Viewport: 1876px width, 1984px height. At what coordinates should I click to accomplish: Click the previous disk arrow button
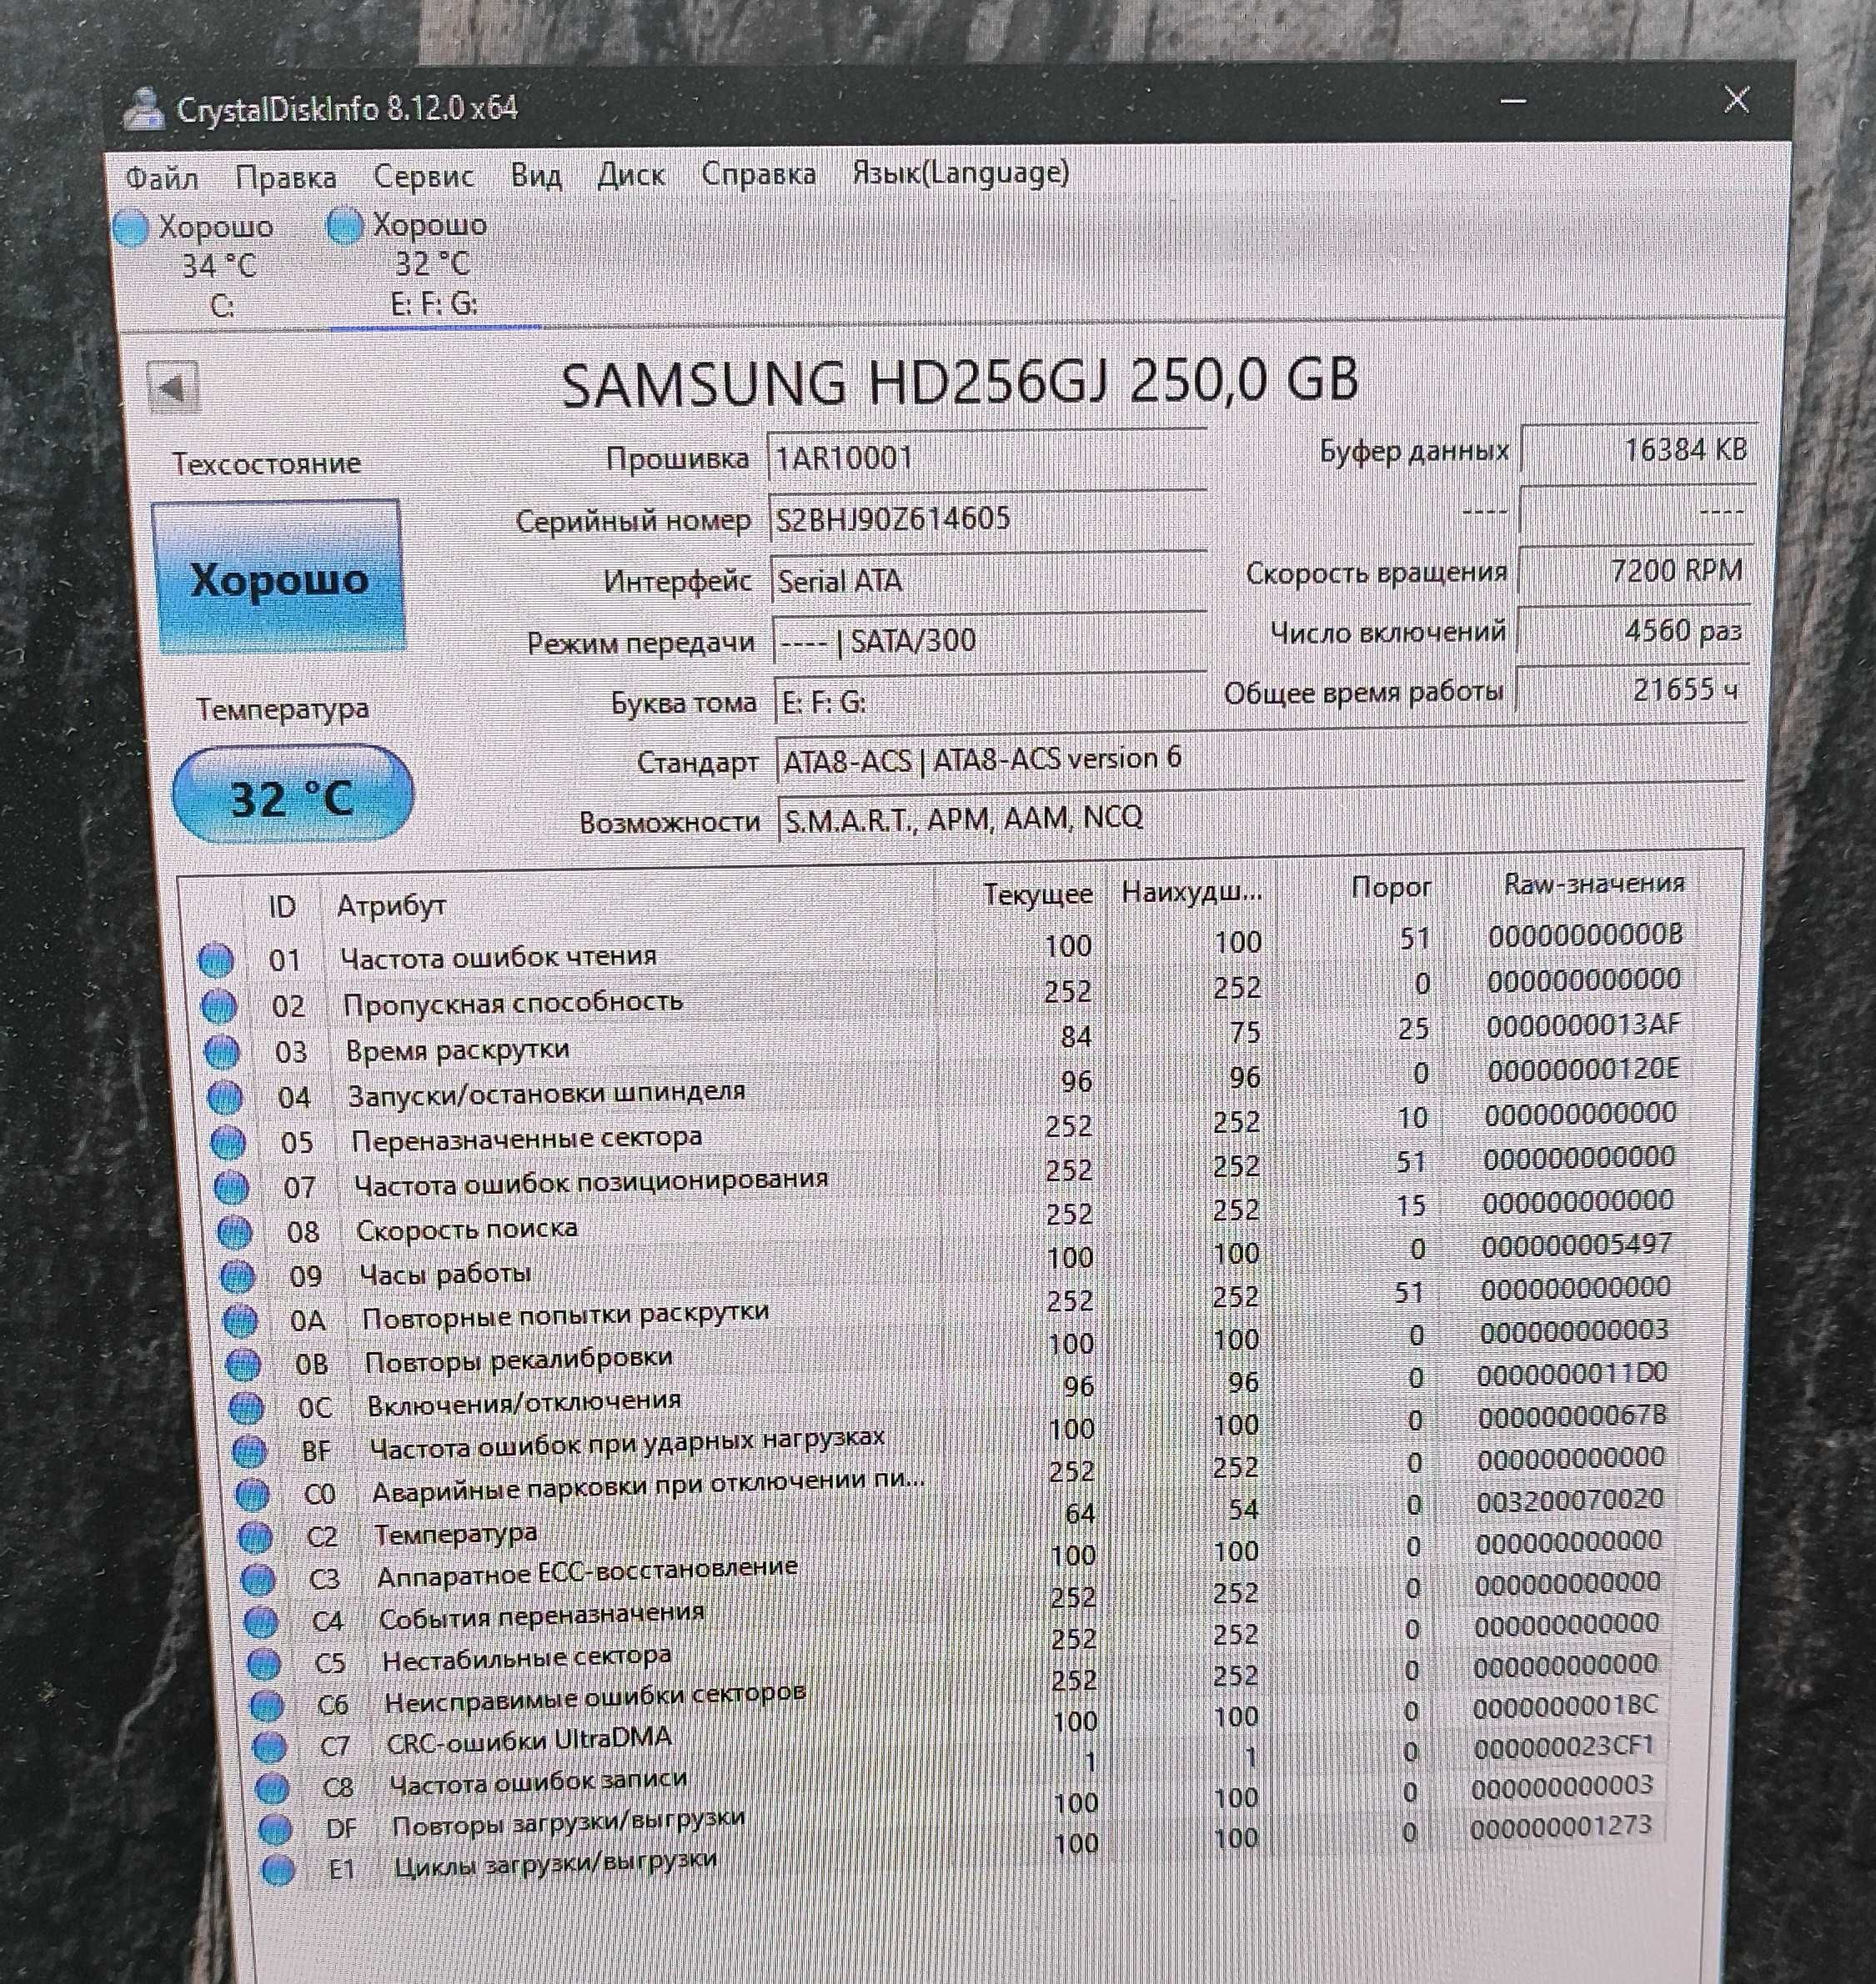tap(172, 387)
